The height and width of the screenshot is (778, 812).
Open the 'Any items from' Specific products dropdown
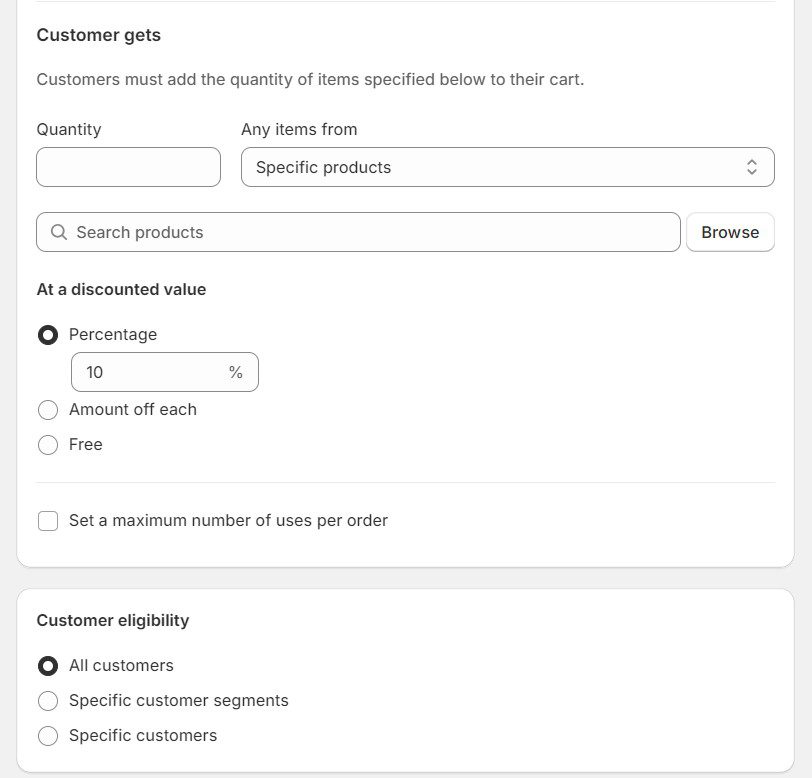pos(507,167)
